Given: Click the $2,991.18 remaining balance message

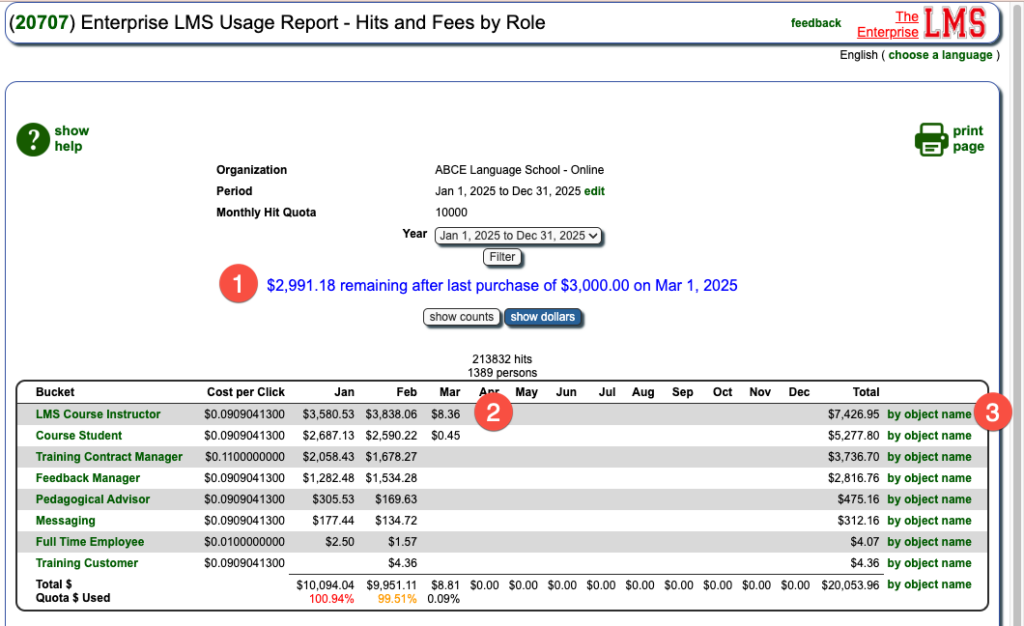Looking at the screenshot, I should point(502,285).
